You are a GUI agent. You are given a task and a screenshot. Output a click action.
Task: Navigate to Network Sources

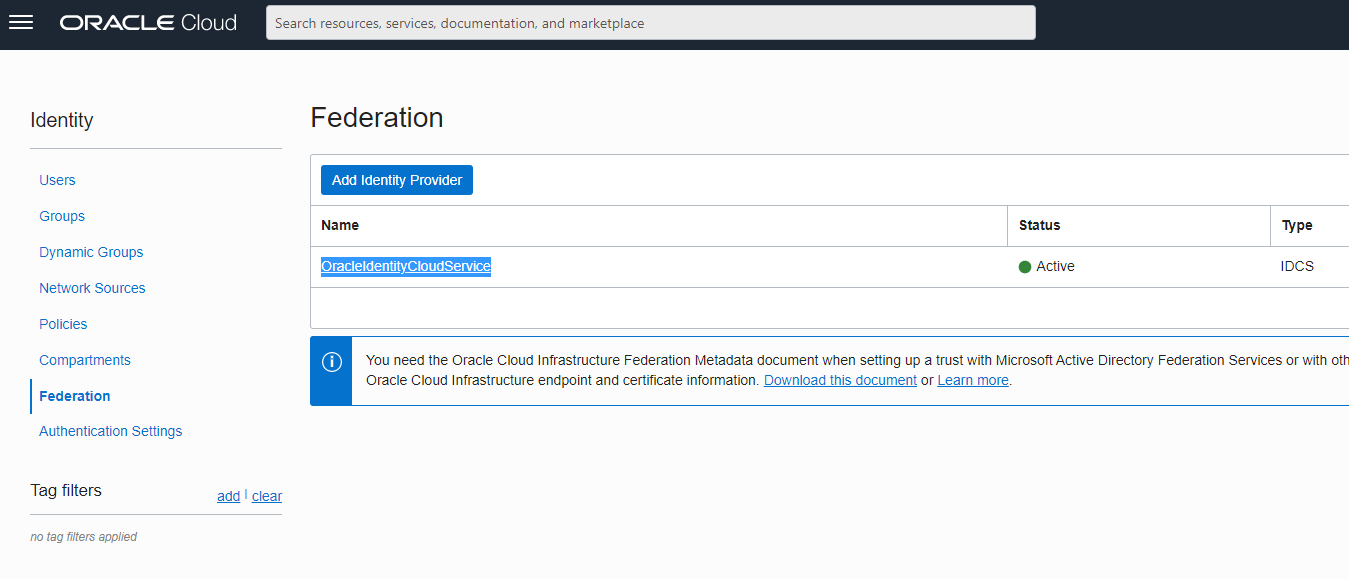click(92, 288)
